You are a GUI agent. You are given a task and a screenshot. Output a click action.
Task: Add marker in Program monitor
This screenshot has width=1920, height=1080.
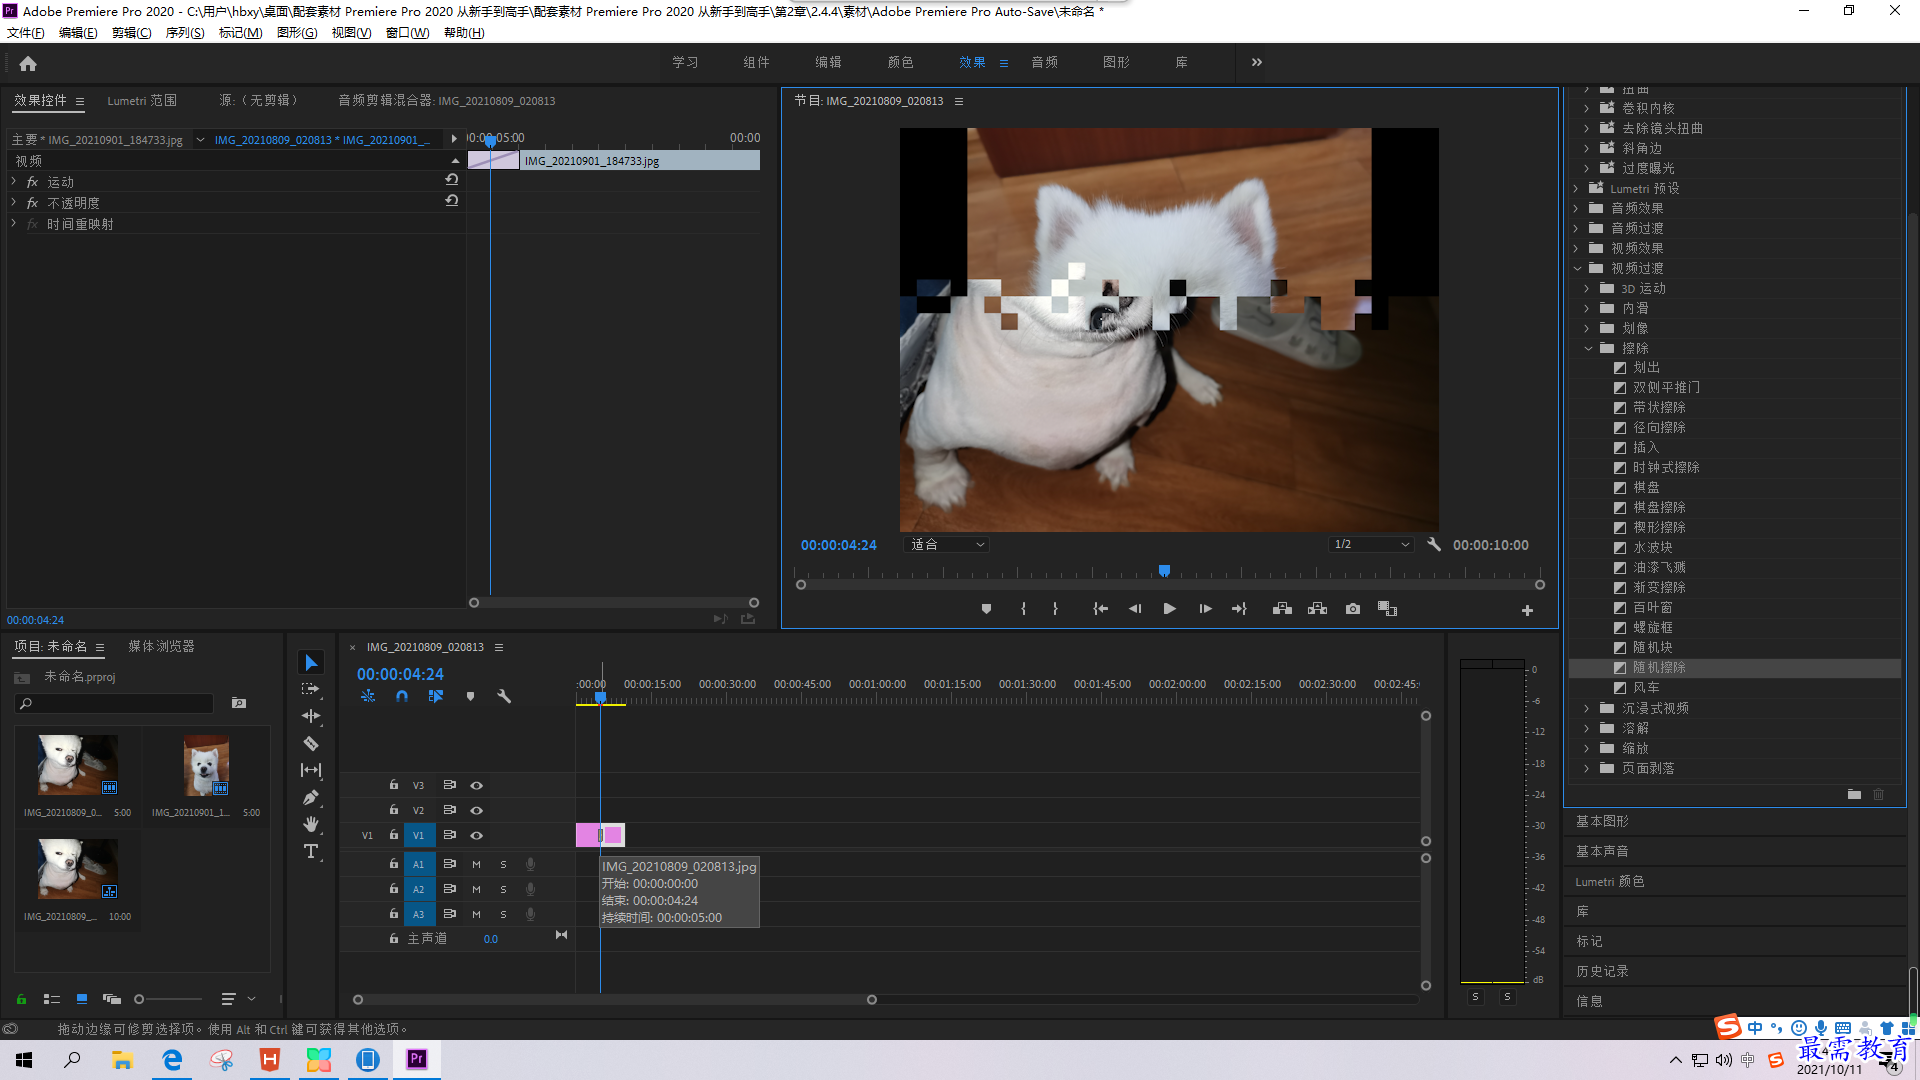click(x=986, y=609)
